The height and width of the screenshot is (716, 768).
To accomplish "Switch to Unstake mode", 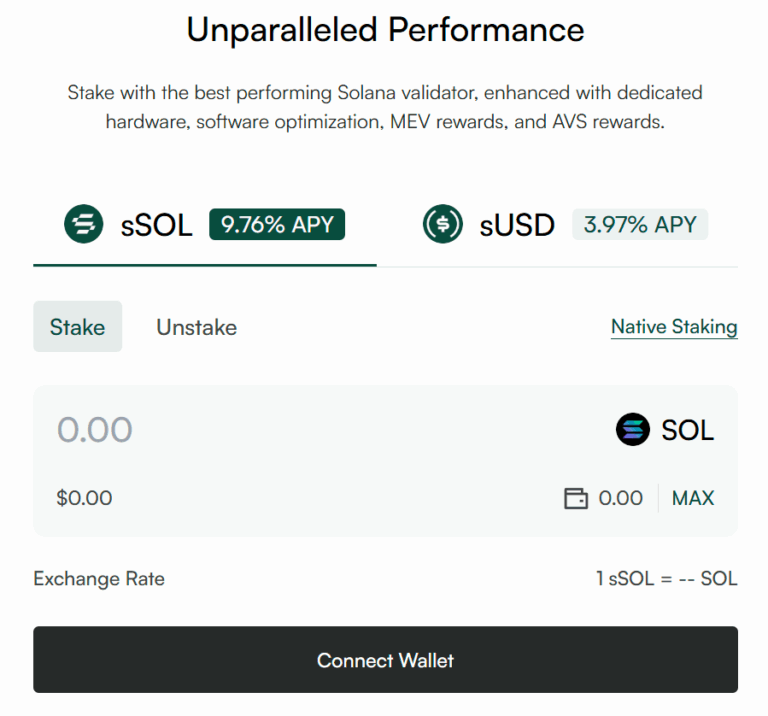I will click(x=197, y=327).
